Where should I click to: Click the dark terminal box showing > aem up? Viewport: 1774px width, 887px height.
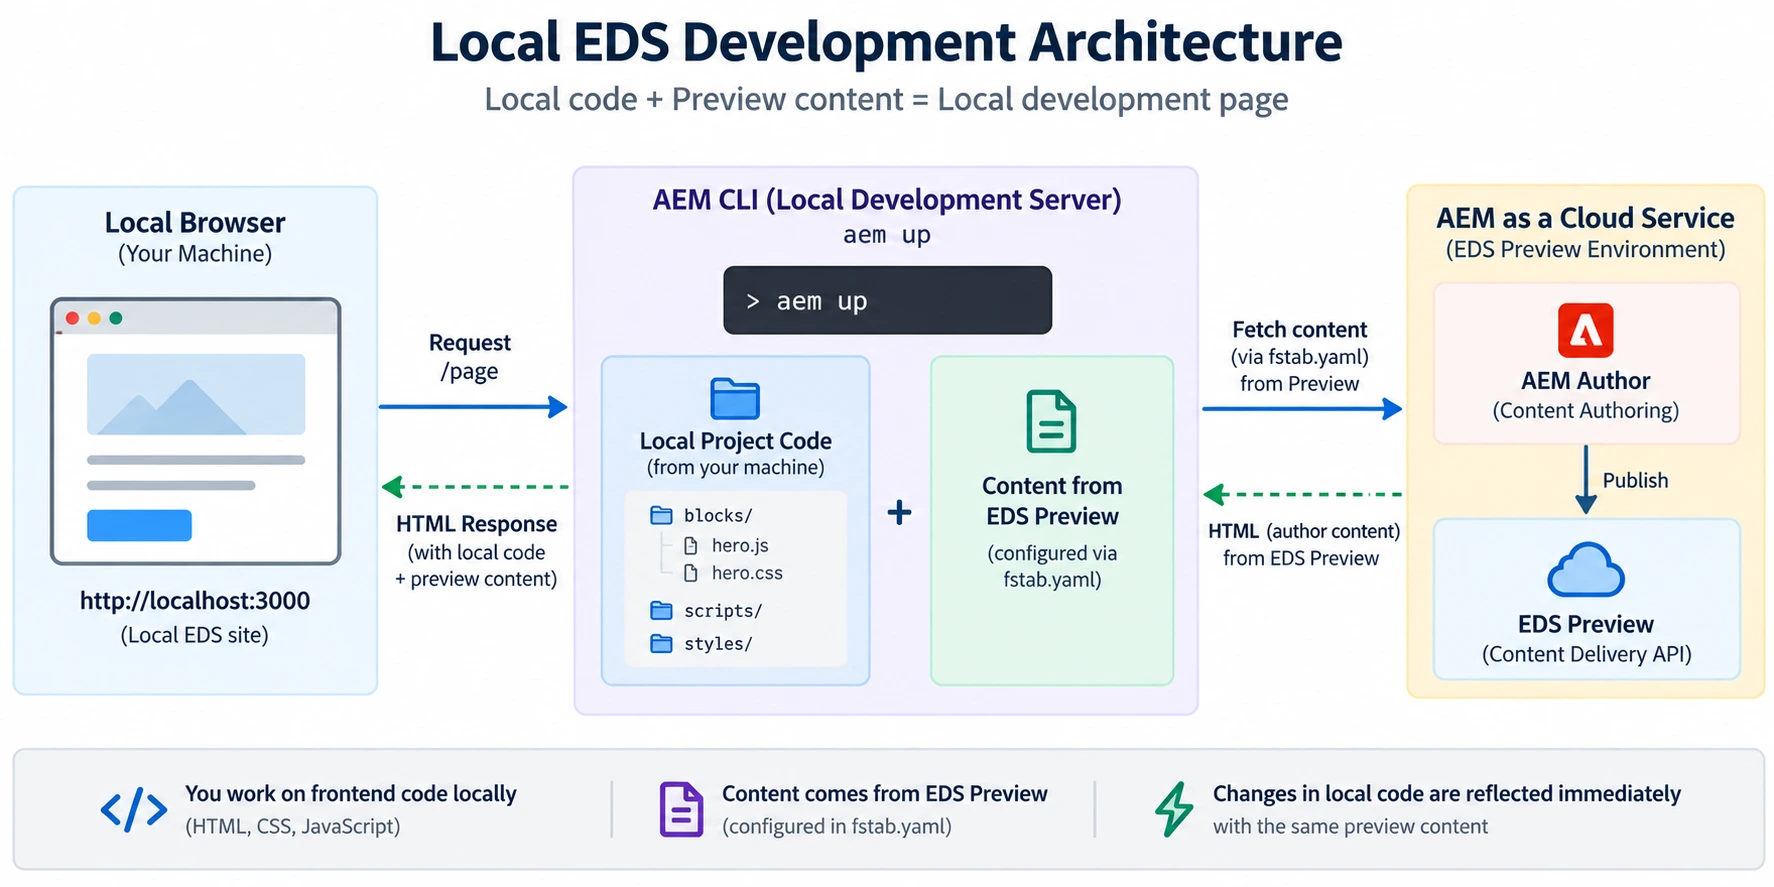[887, 300]
